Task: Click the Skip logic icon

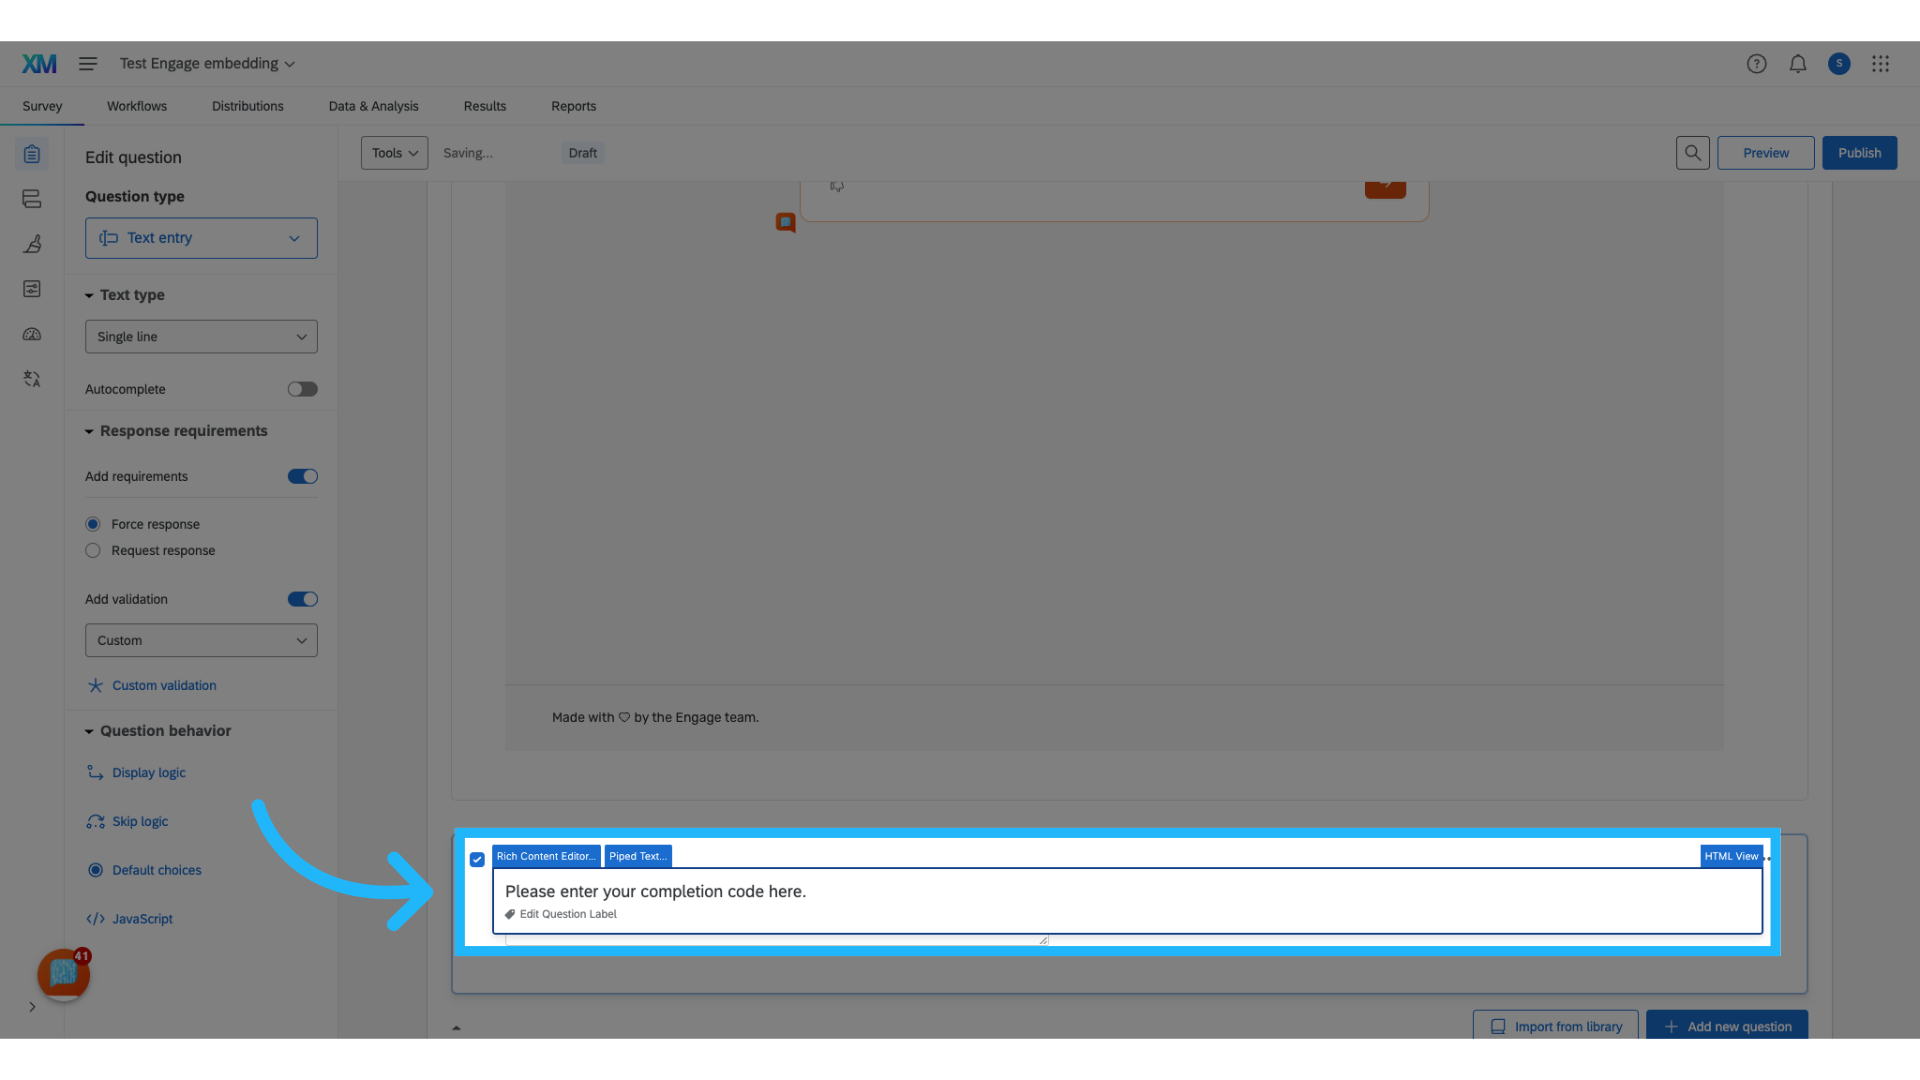Action: [95, 821]
